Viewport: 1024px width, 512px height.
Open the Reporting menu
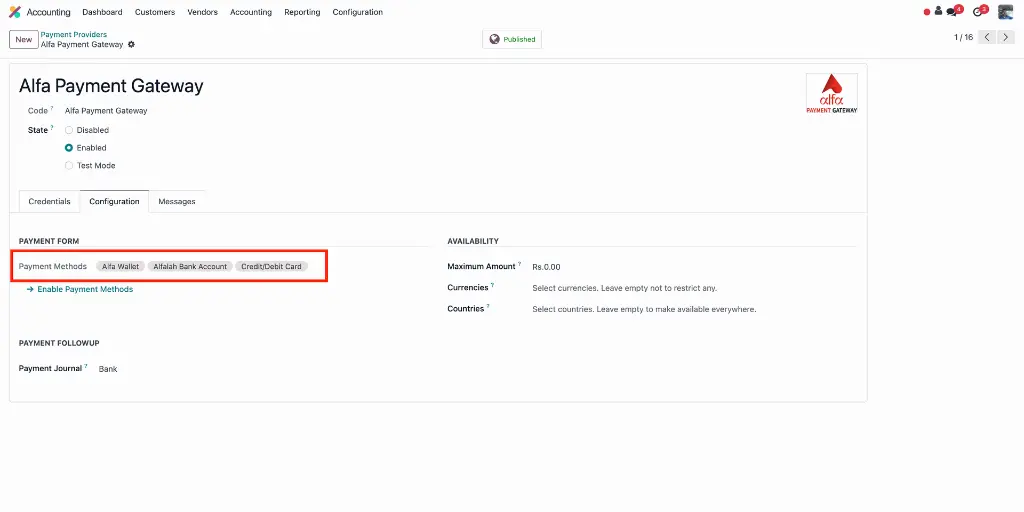(302, 12)
